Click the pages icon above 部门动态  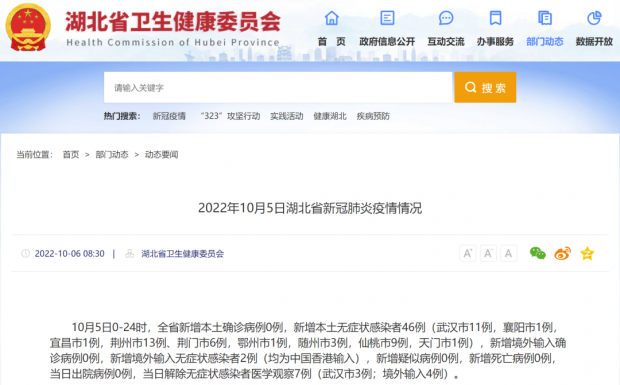[545, 18]
